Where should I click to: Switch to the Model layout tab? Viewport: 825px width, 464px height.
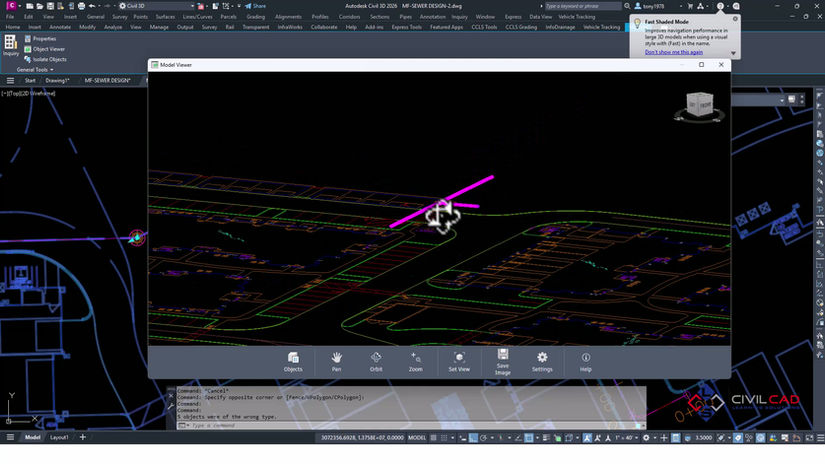[33, 437]
